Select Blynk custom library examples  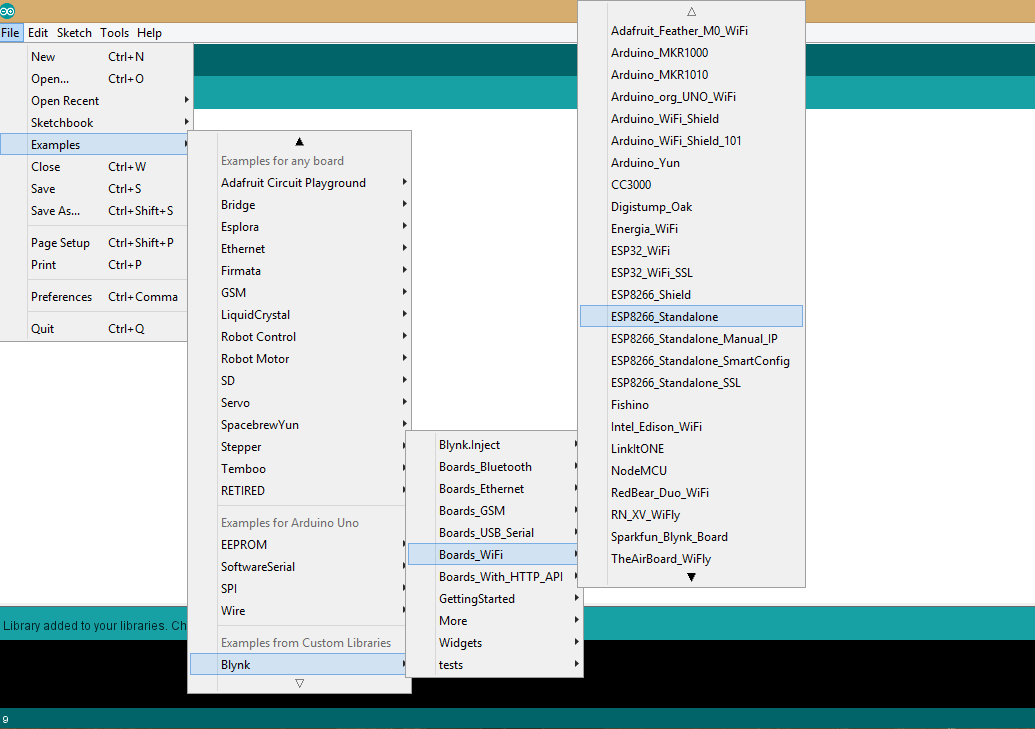(x=298, y=664)
